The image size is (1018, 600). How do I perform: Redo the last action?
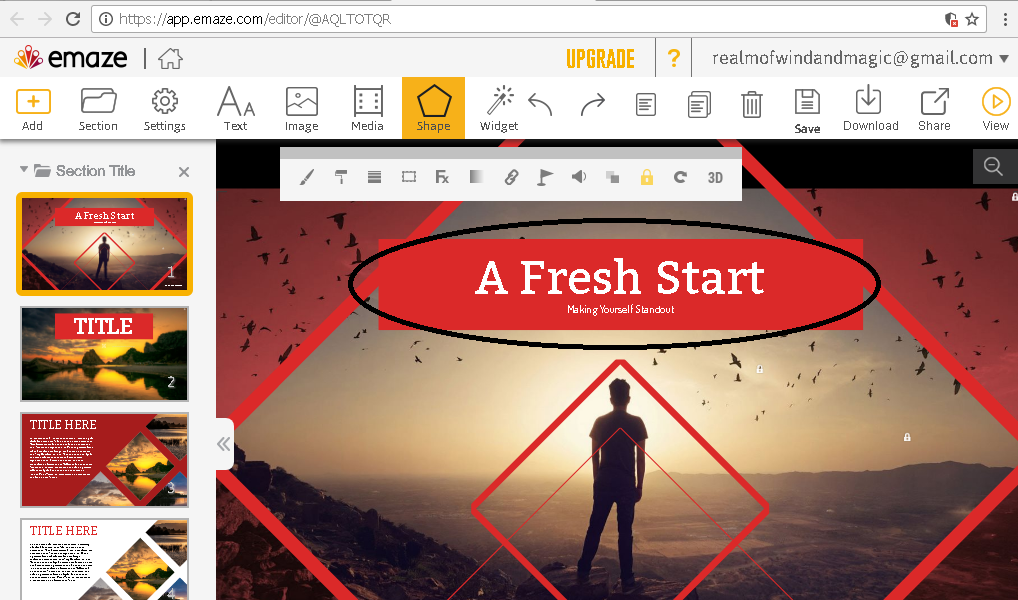coord(592,105)
